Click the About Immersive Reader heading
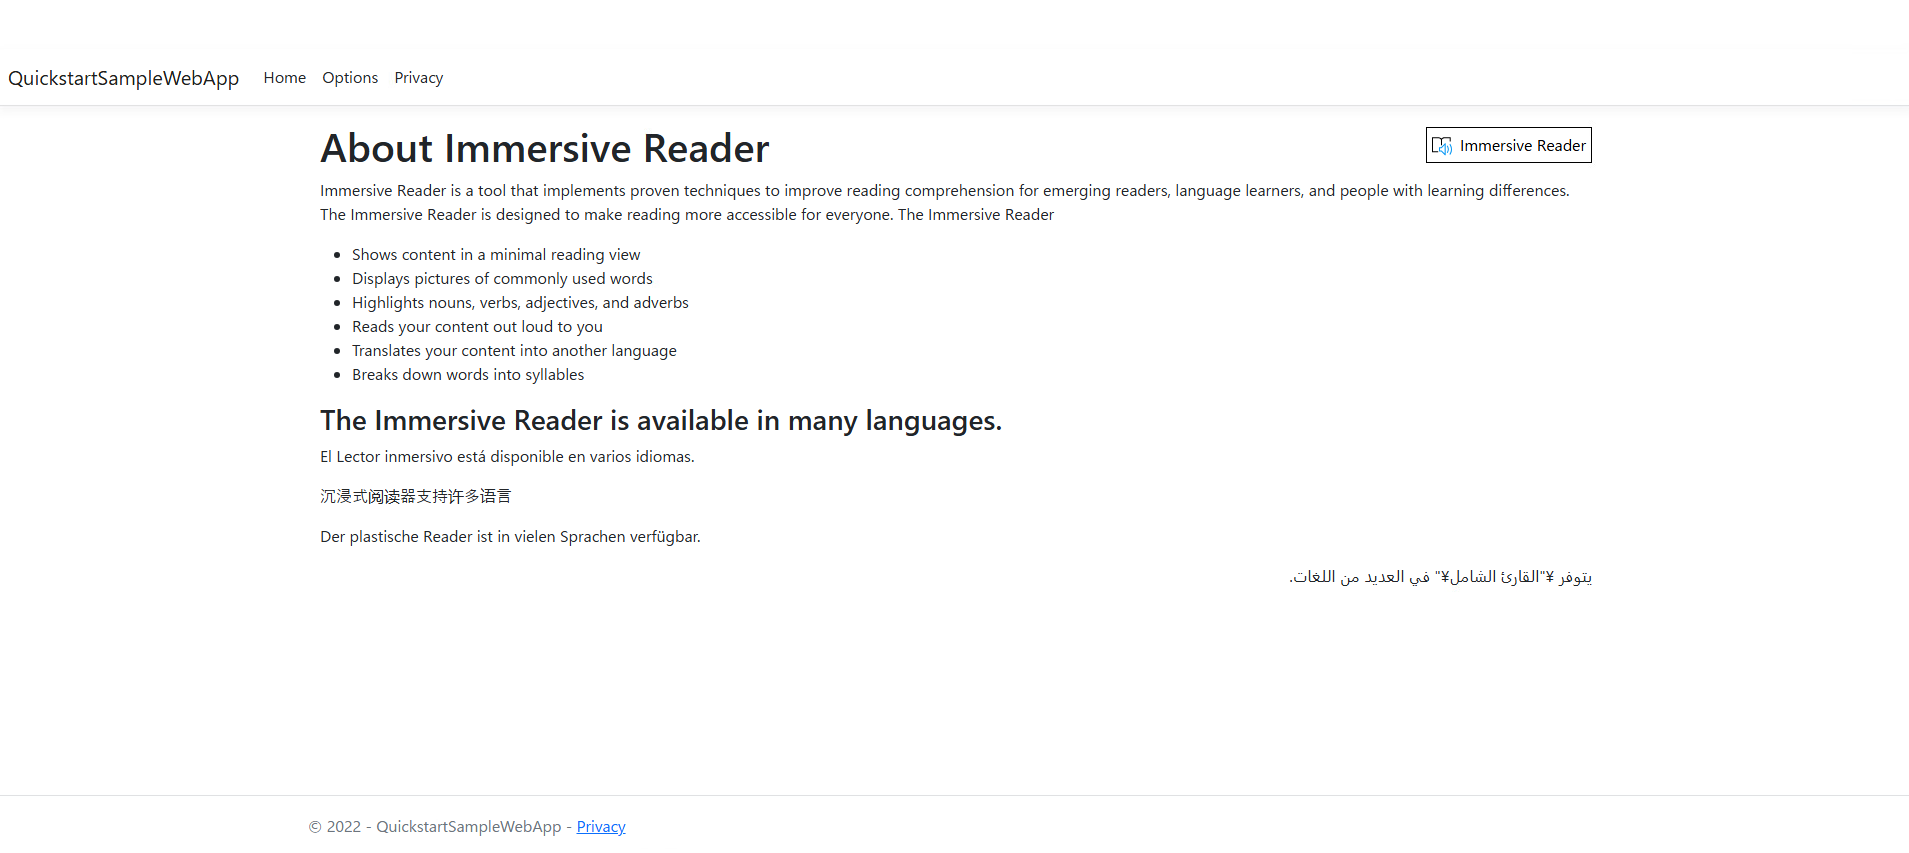Image resolution: width=1909 pixels, height=853 pixels. pyautogui.click(x=545, y=148)
